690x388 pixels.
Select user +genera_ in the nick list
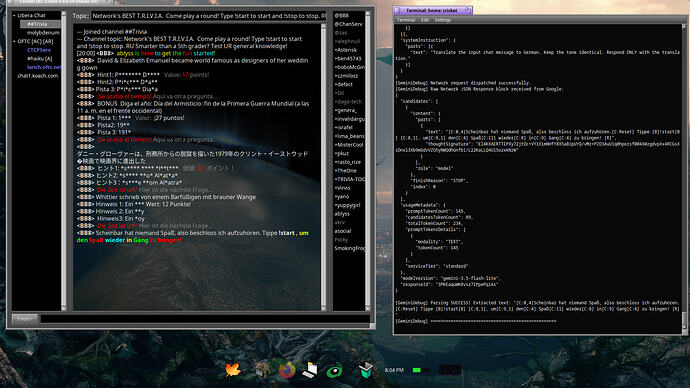(x=345, y=110)
